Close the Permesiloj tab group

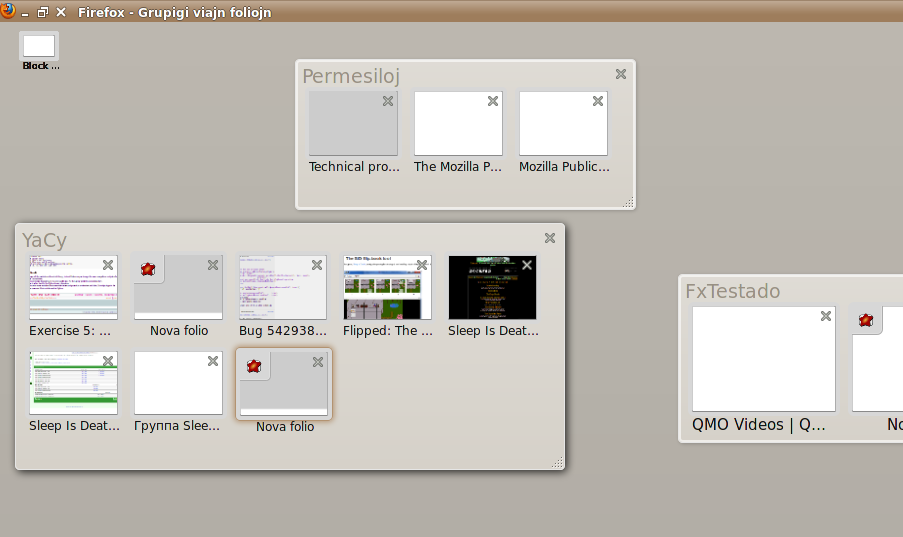click(621, 74)
